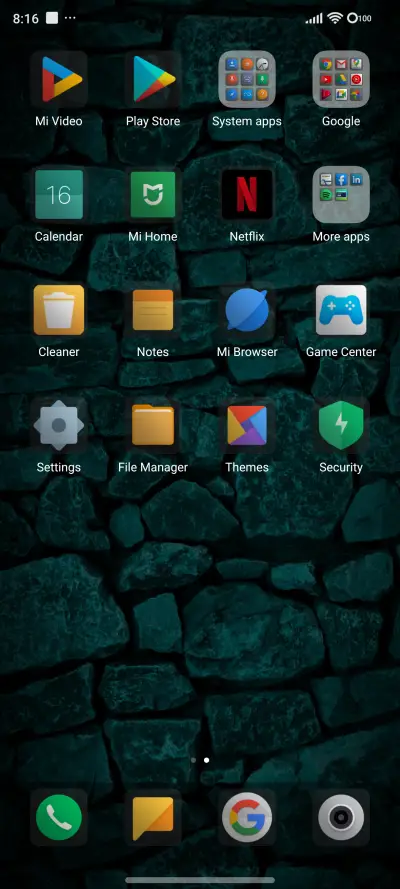Tap the Wi-Fi status icon
Image resolution: width=400 pixels, height=889 pixels.
point(335,18)
